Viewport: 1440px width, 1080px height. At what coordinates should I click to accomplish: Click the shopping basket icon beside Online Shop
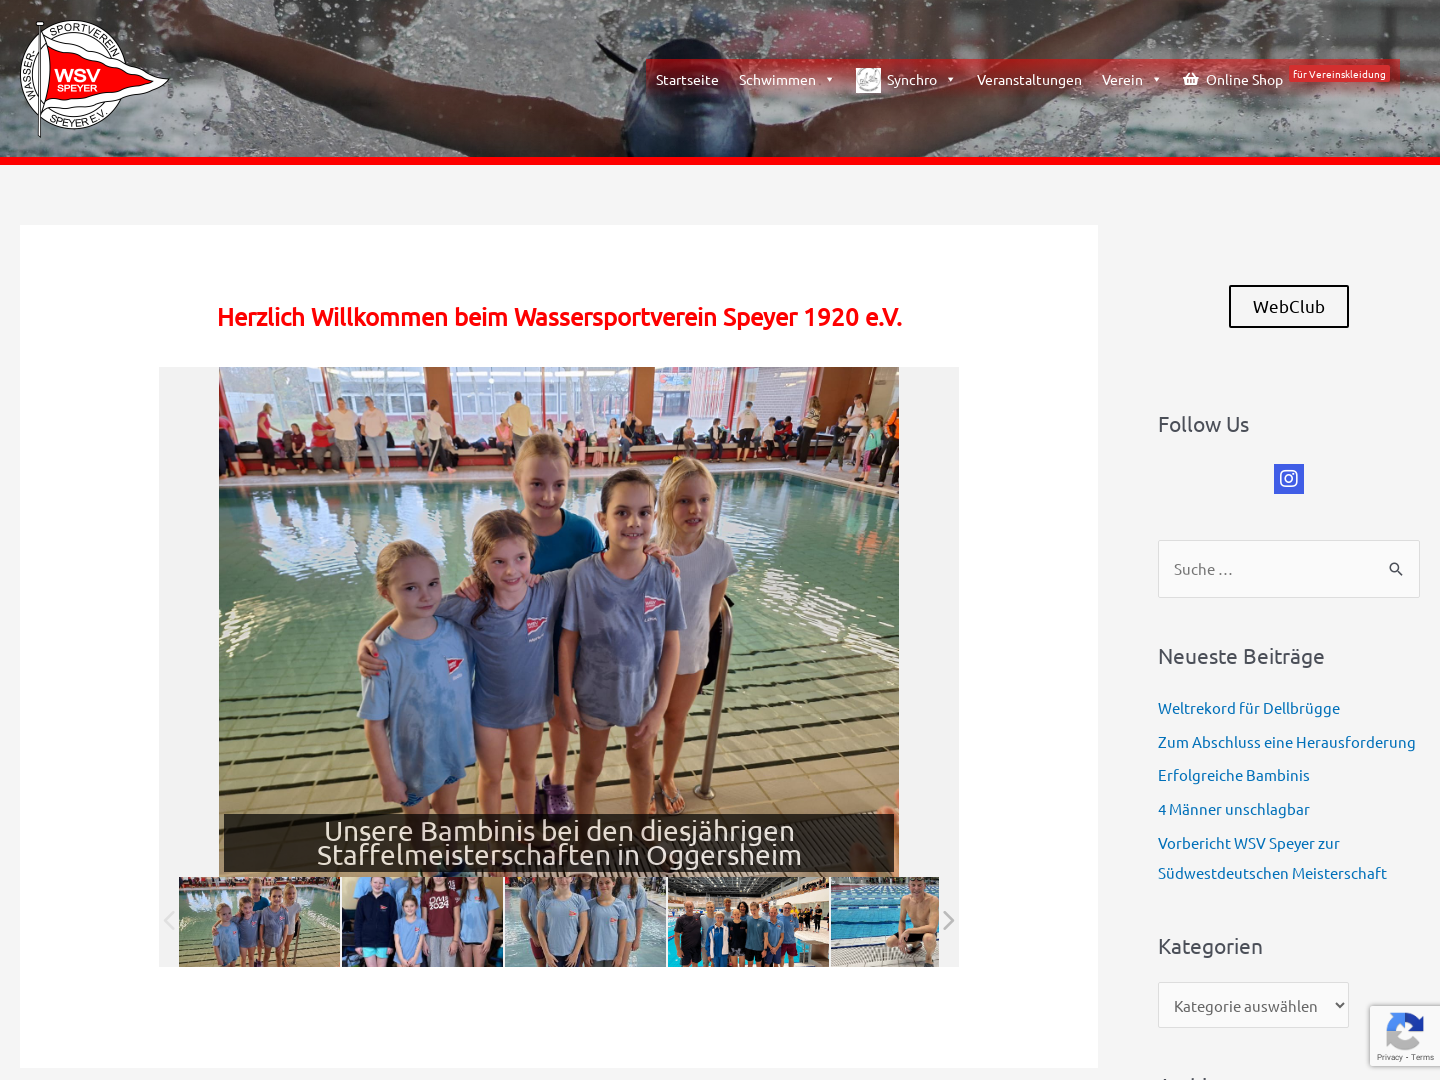point(1191,79)
